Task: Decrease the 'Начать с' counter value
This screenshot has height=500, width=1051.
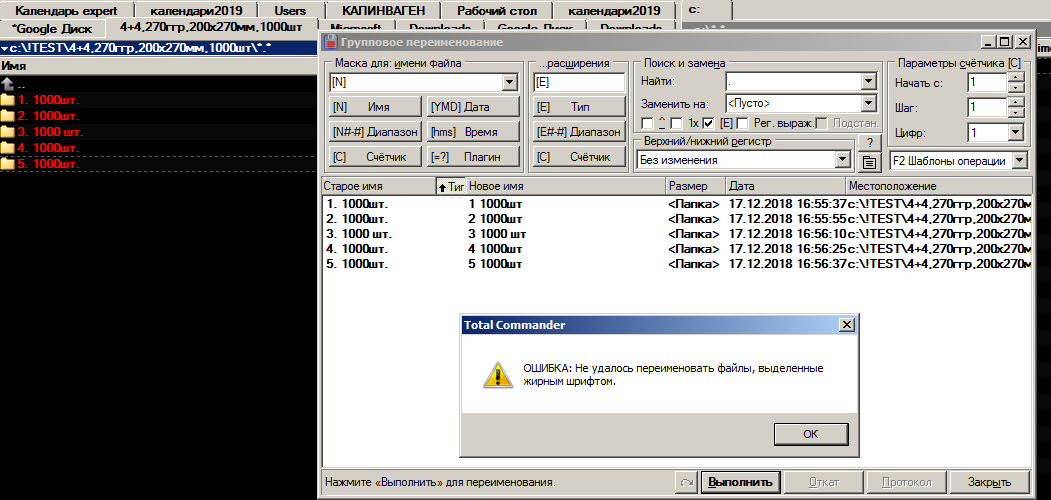Action: (x=1016, y=88)
